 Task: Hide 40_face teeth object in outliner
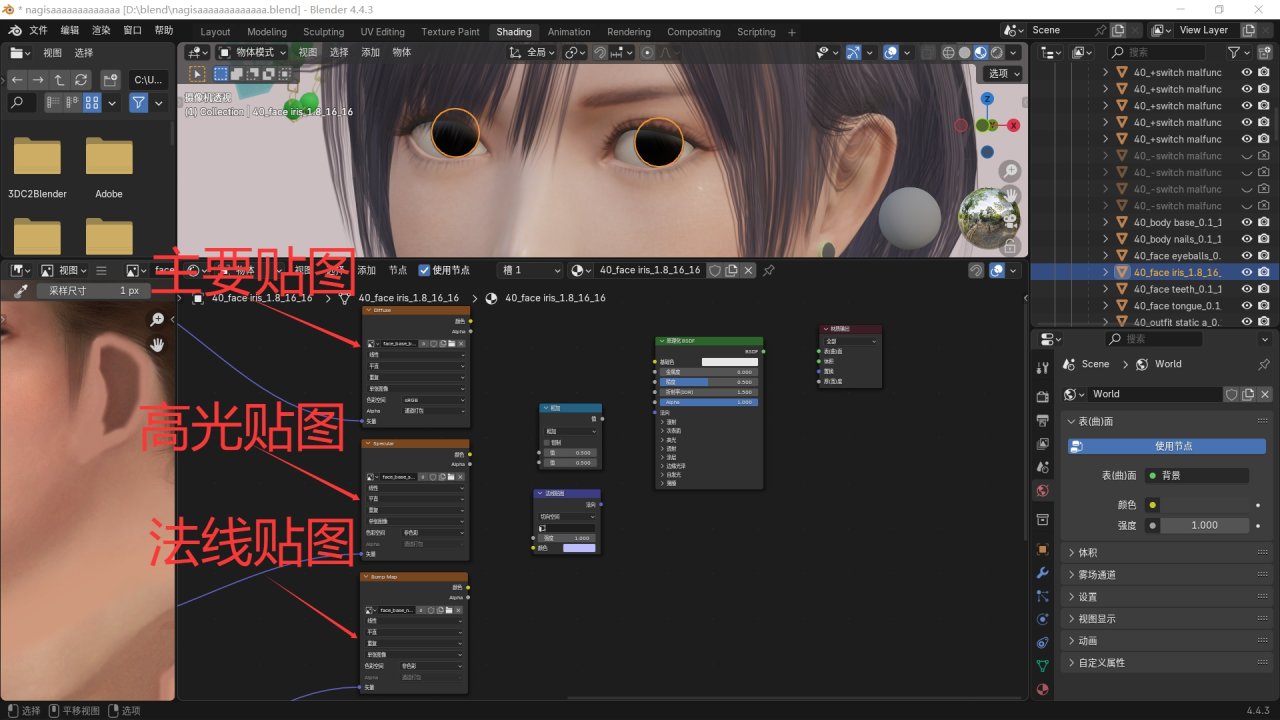tap(1247, 289)
